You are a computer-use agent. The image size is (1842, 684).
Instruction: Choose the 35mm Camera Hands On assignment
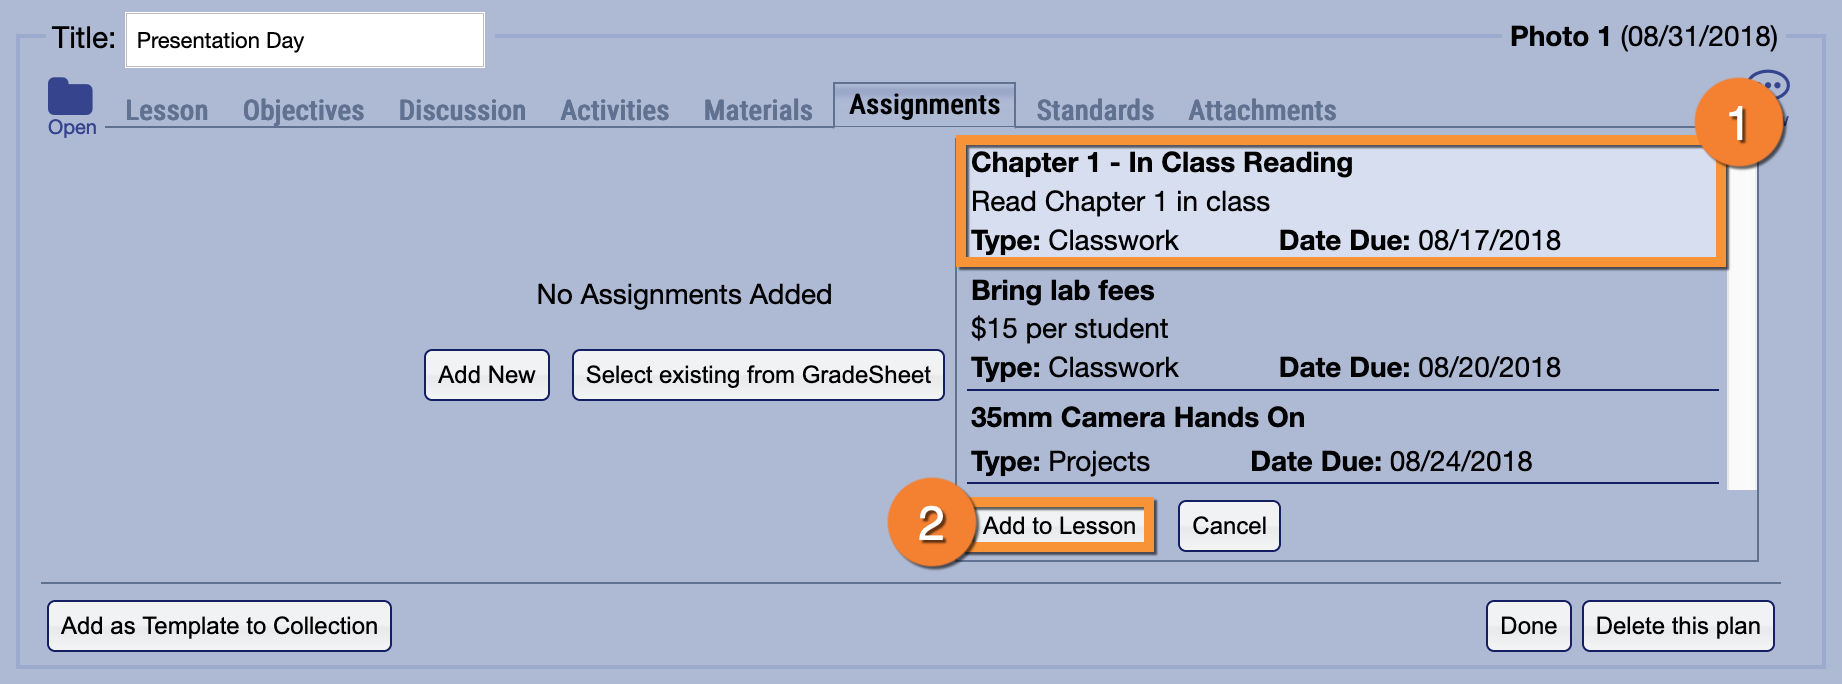(x=1341, y=439)
